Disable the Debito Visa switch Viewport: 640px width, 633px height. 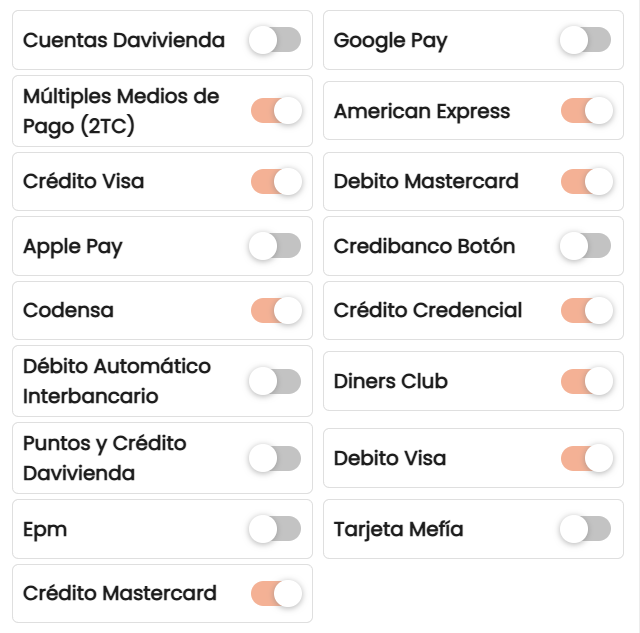pyautogui.click(x=587, y=458)
